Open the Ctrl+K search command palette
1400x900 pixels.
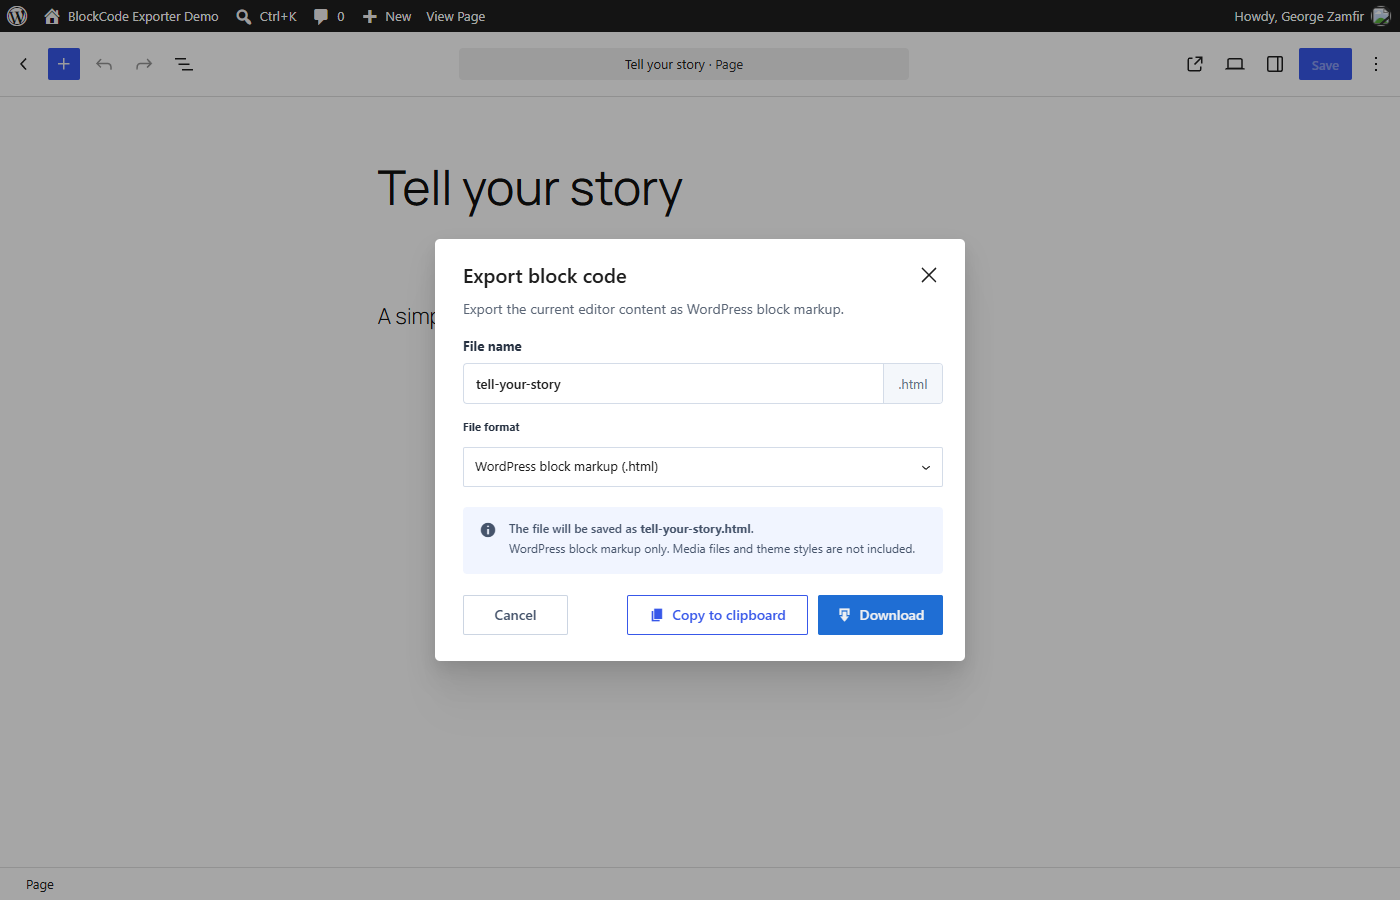click(266, 16)
